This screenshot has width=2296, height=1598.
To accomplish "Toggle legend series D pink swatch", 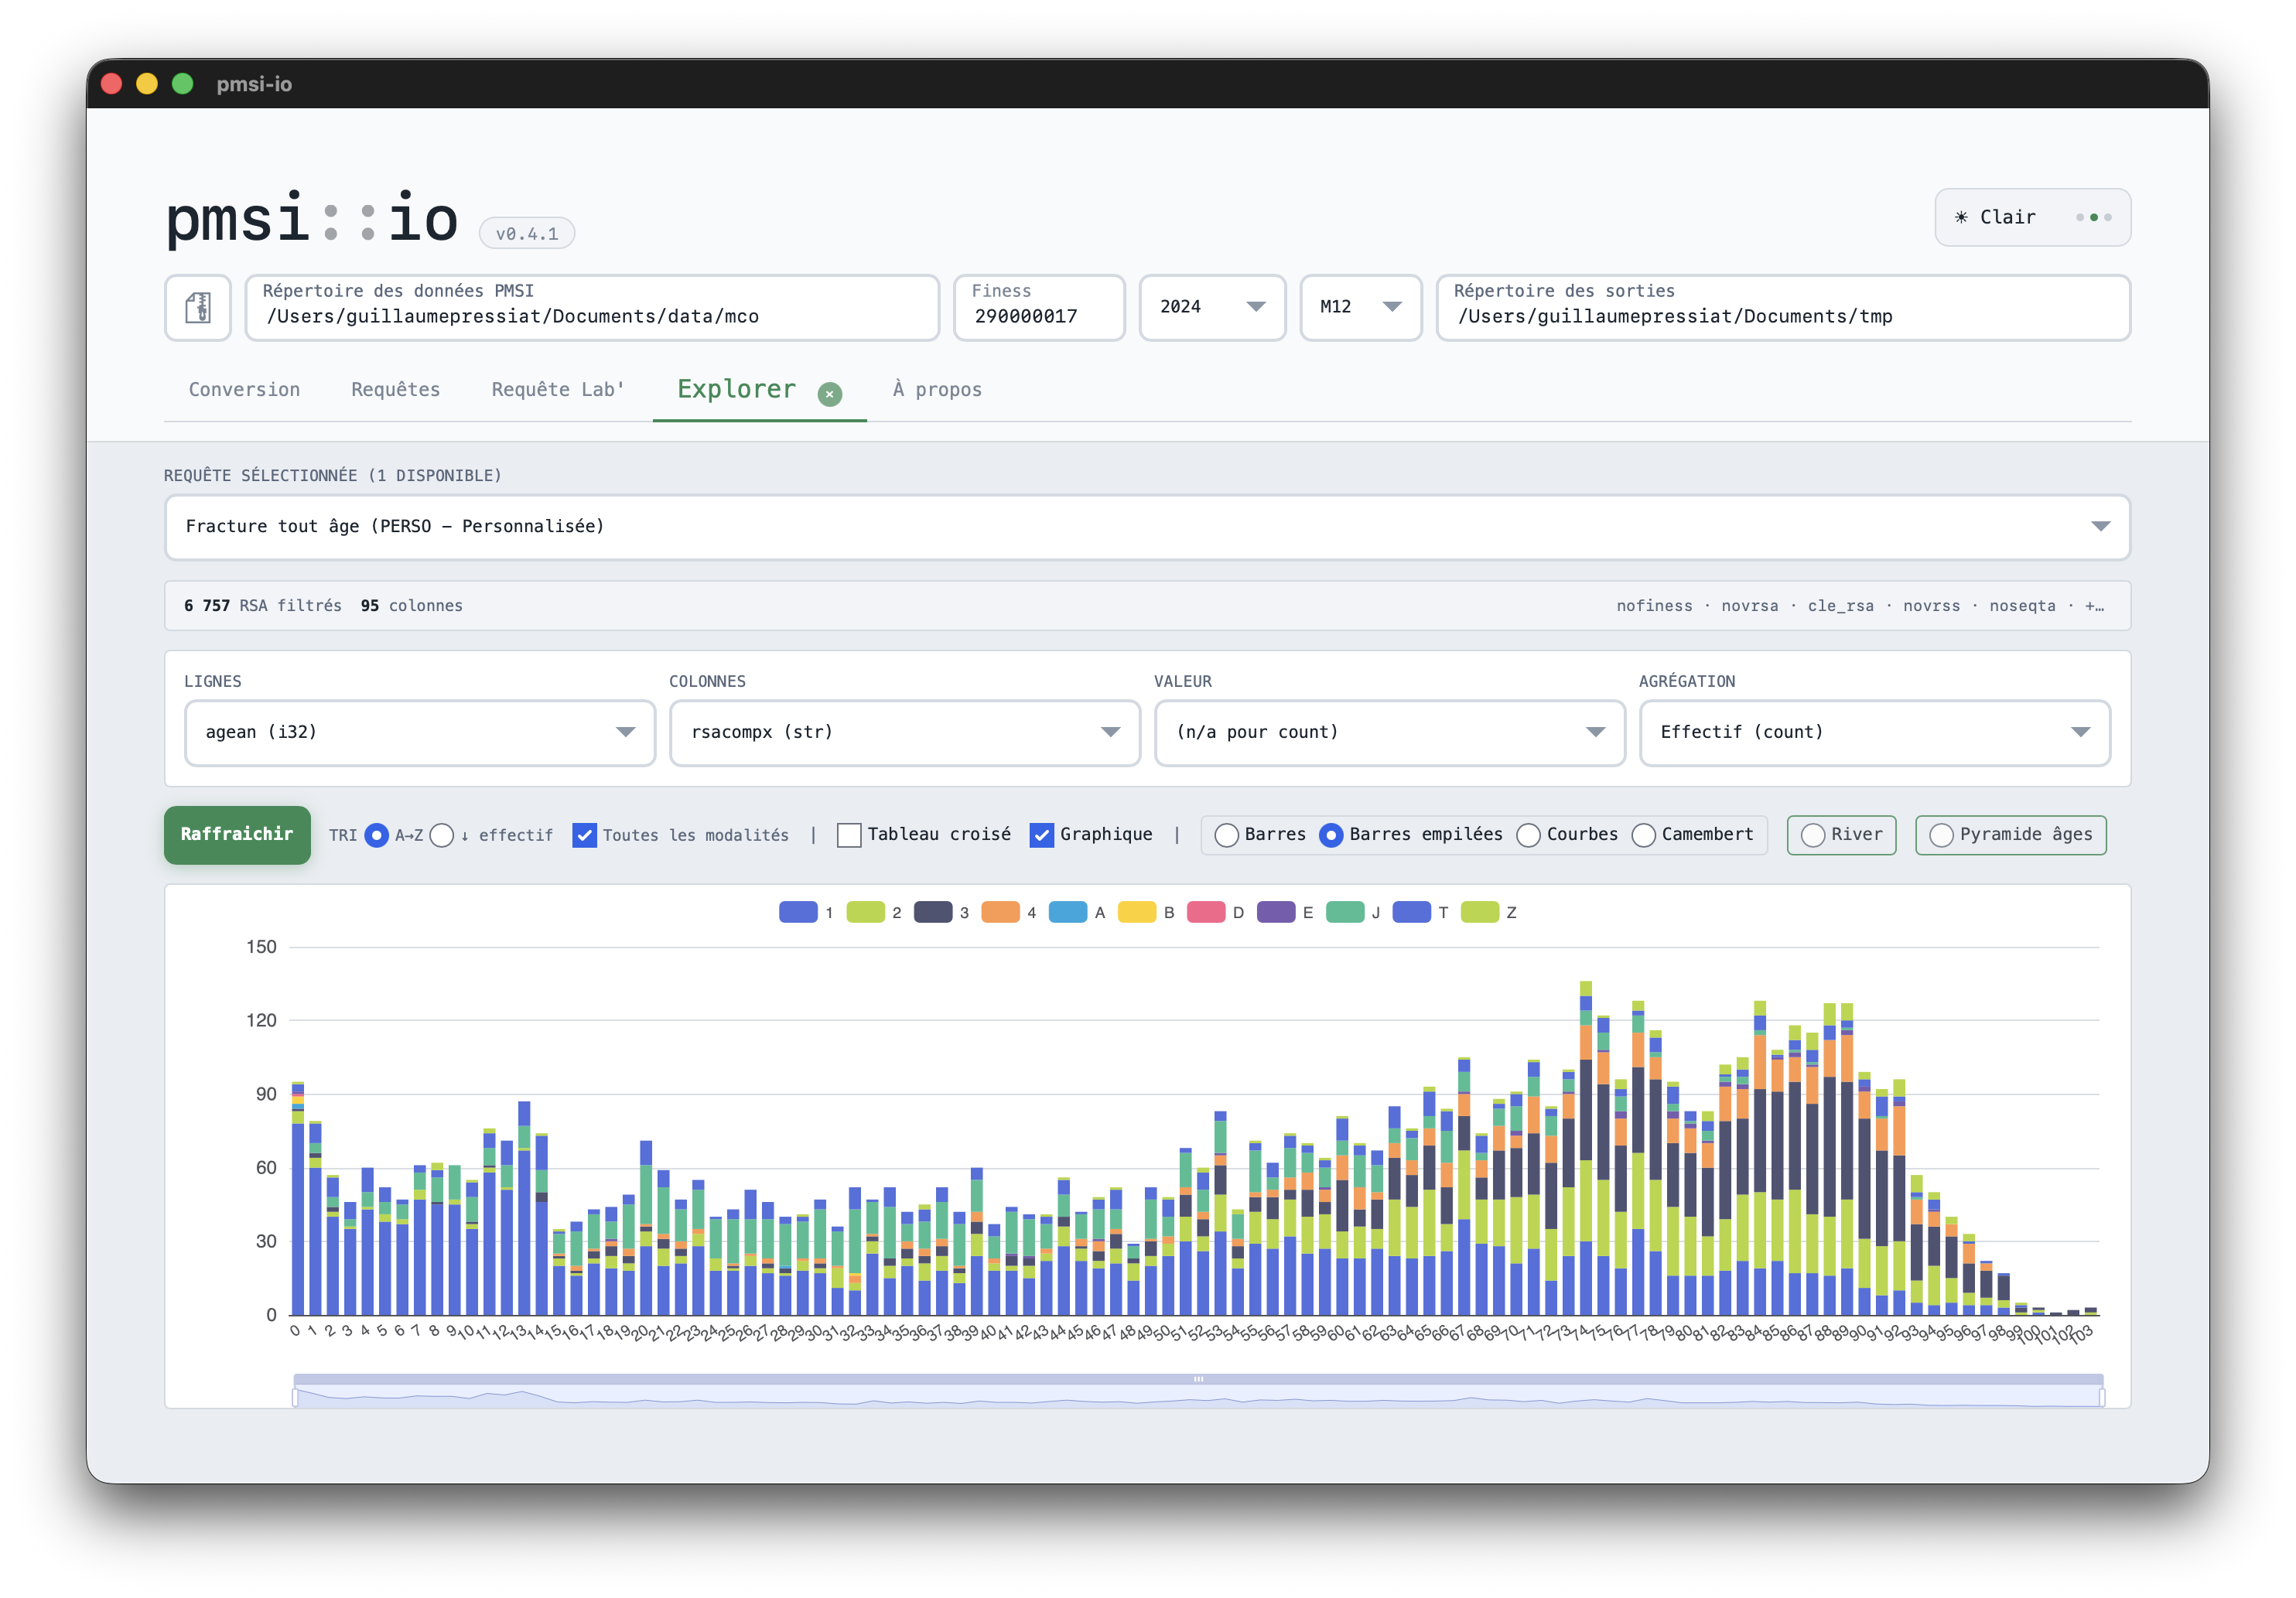I will click(x=1206, y=912).
